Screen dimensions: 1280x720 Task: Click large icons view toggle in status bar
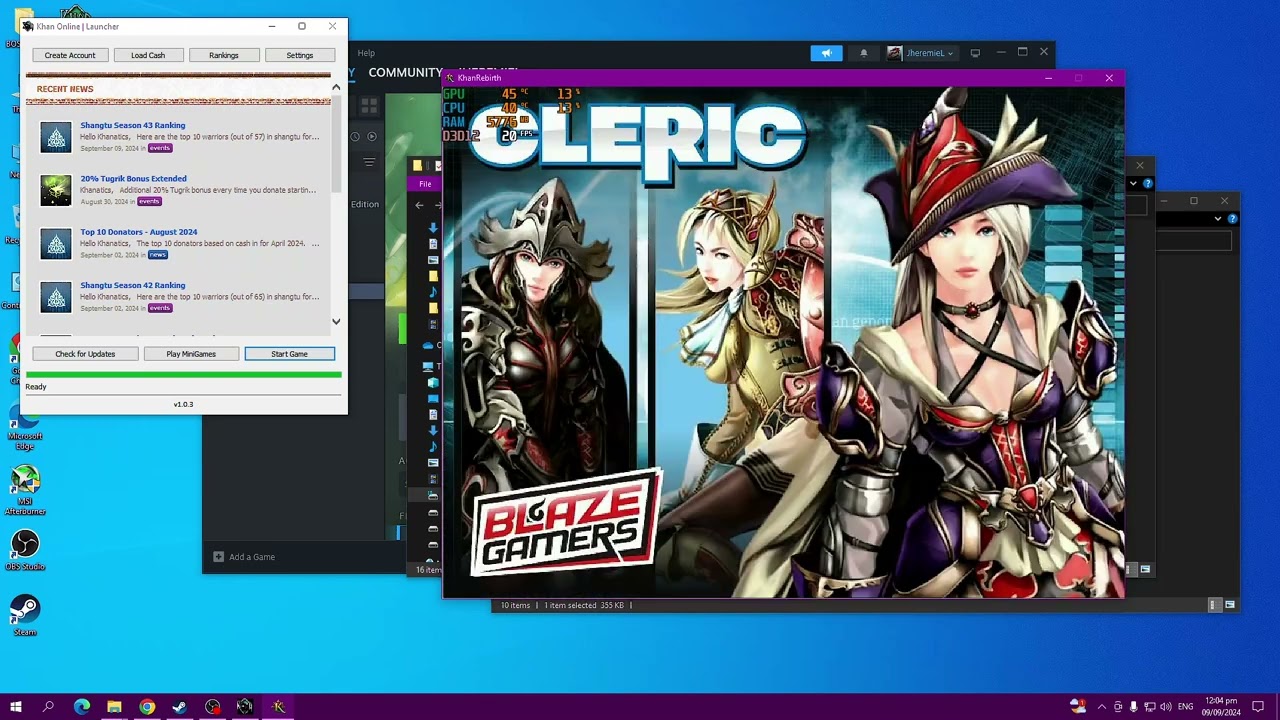1230,605
